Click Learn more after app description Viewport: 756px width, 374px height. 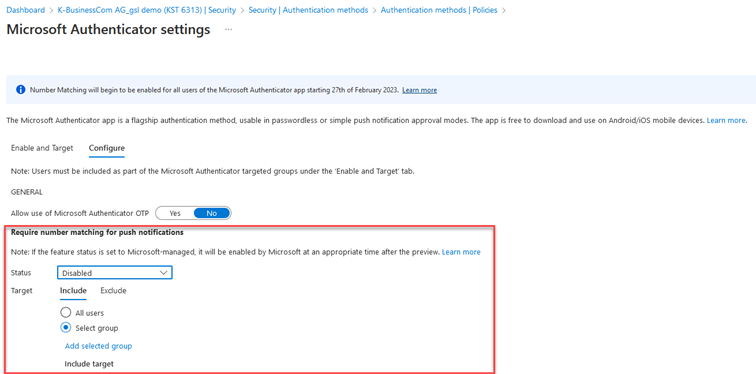tap(726, 120)
